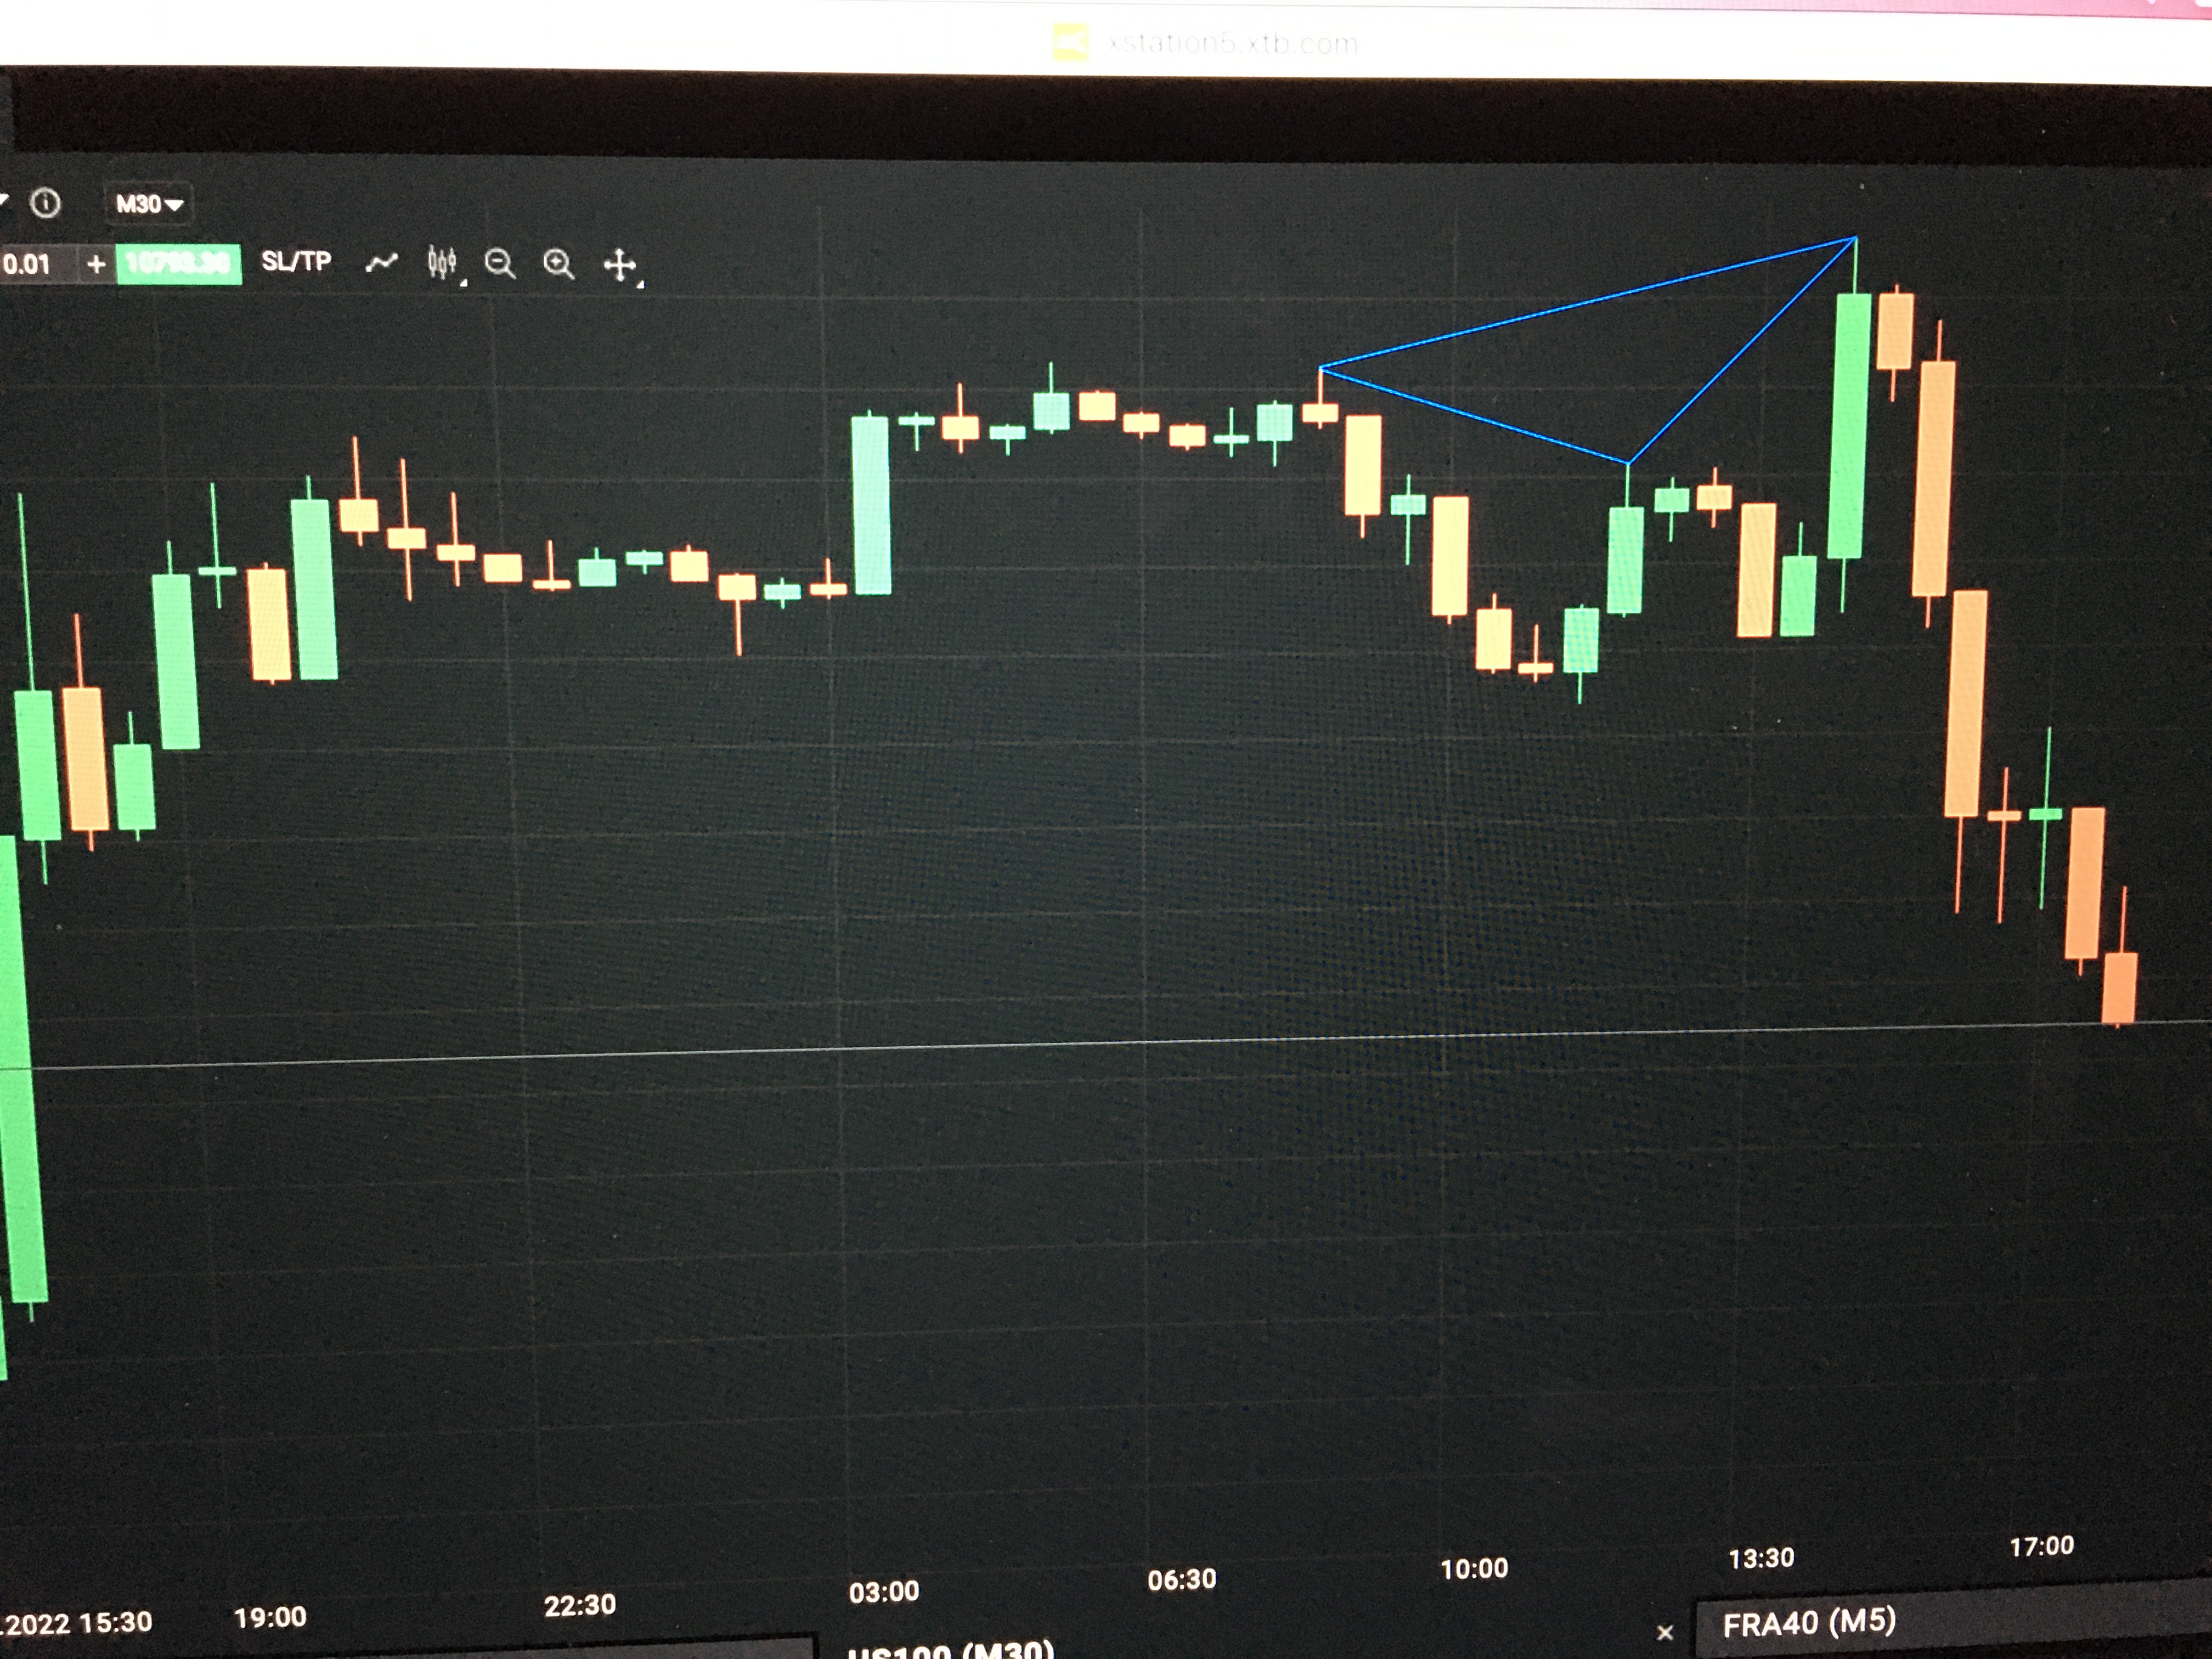2212x1659 pixels.
Task: Click the 03:00 time axis label
Action: point(883,1591)
